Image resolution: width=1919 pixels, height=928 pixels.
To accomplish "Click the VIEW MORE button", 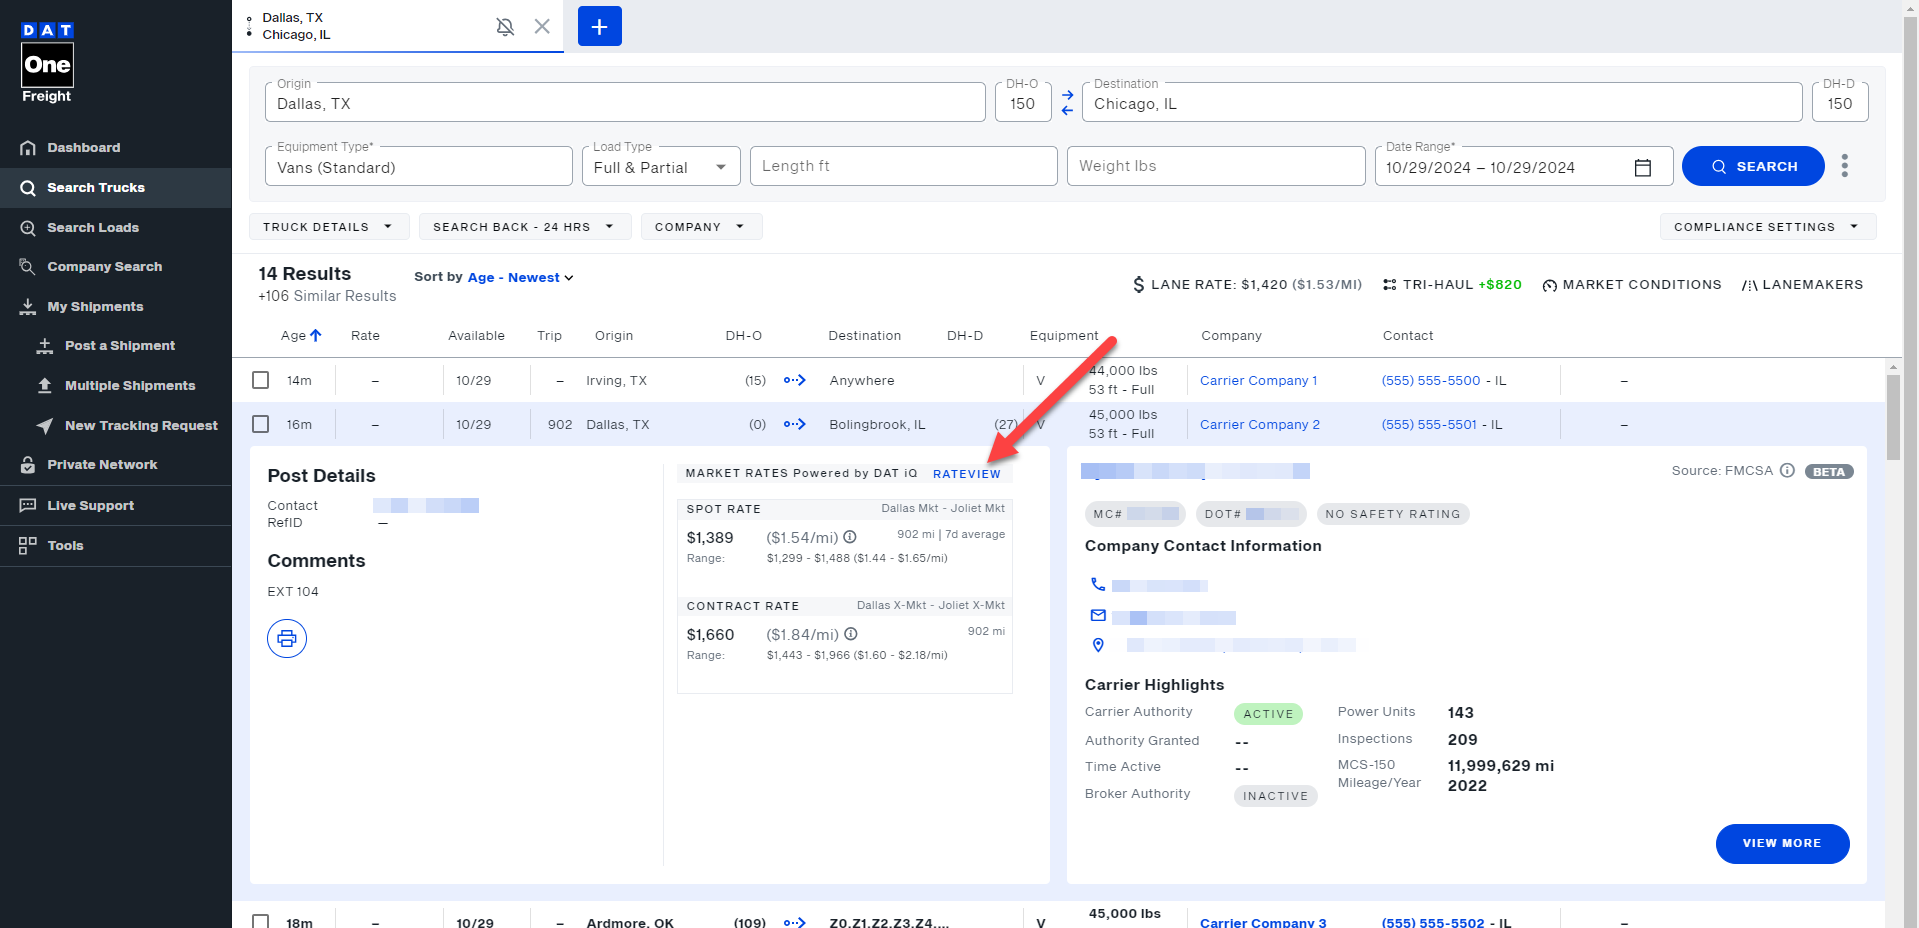I will 1782,844.
